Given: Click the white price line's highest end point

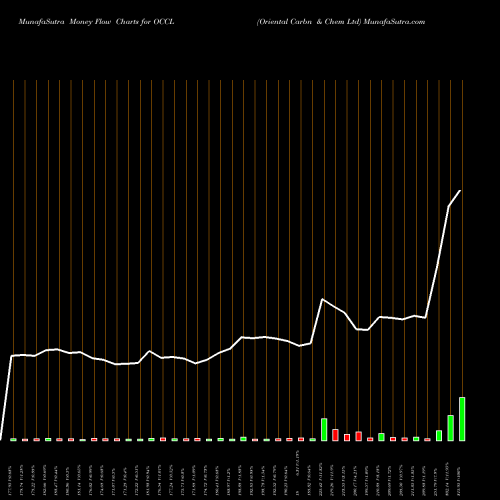Looking at the screenshot, I should 460,191.
